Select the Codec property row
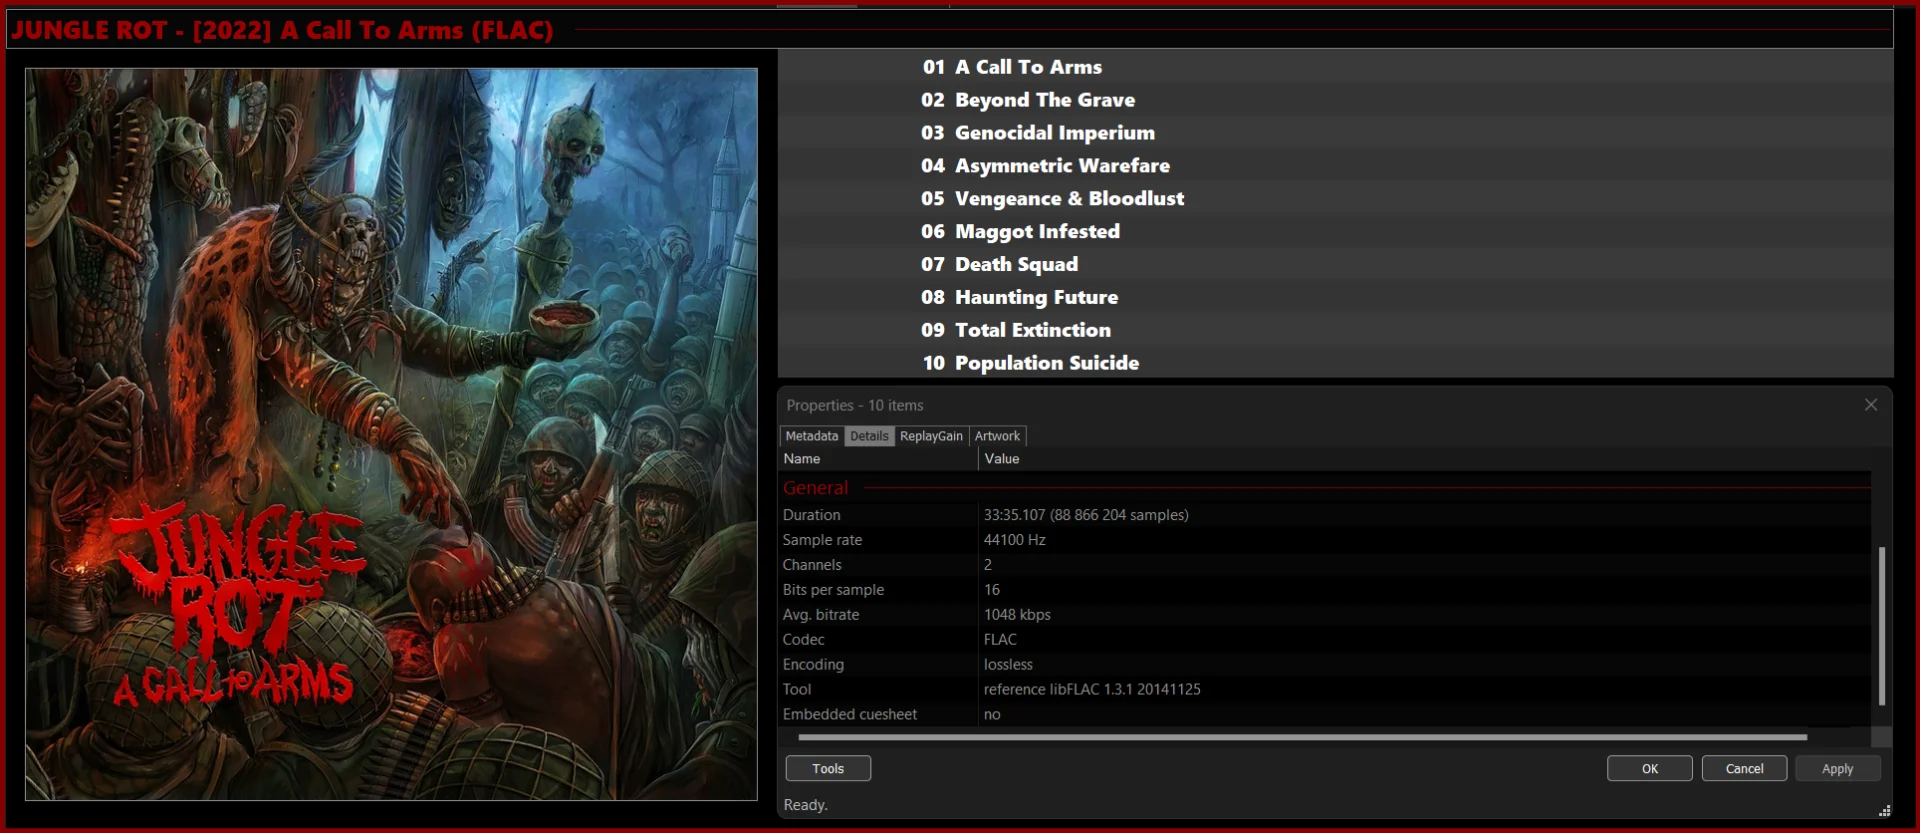This screenshot has width=1920, height=833. [x=1325, y=640]
